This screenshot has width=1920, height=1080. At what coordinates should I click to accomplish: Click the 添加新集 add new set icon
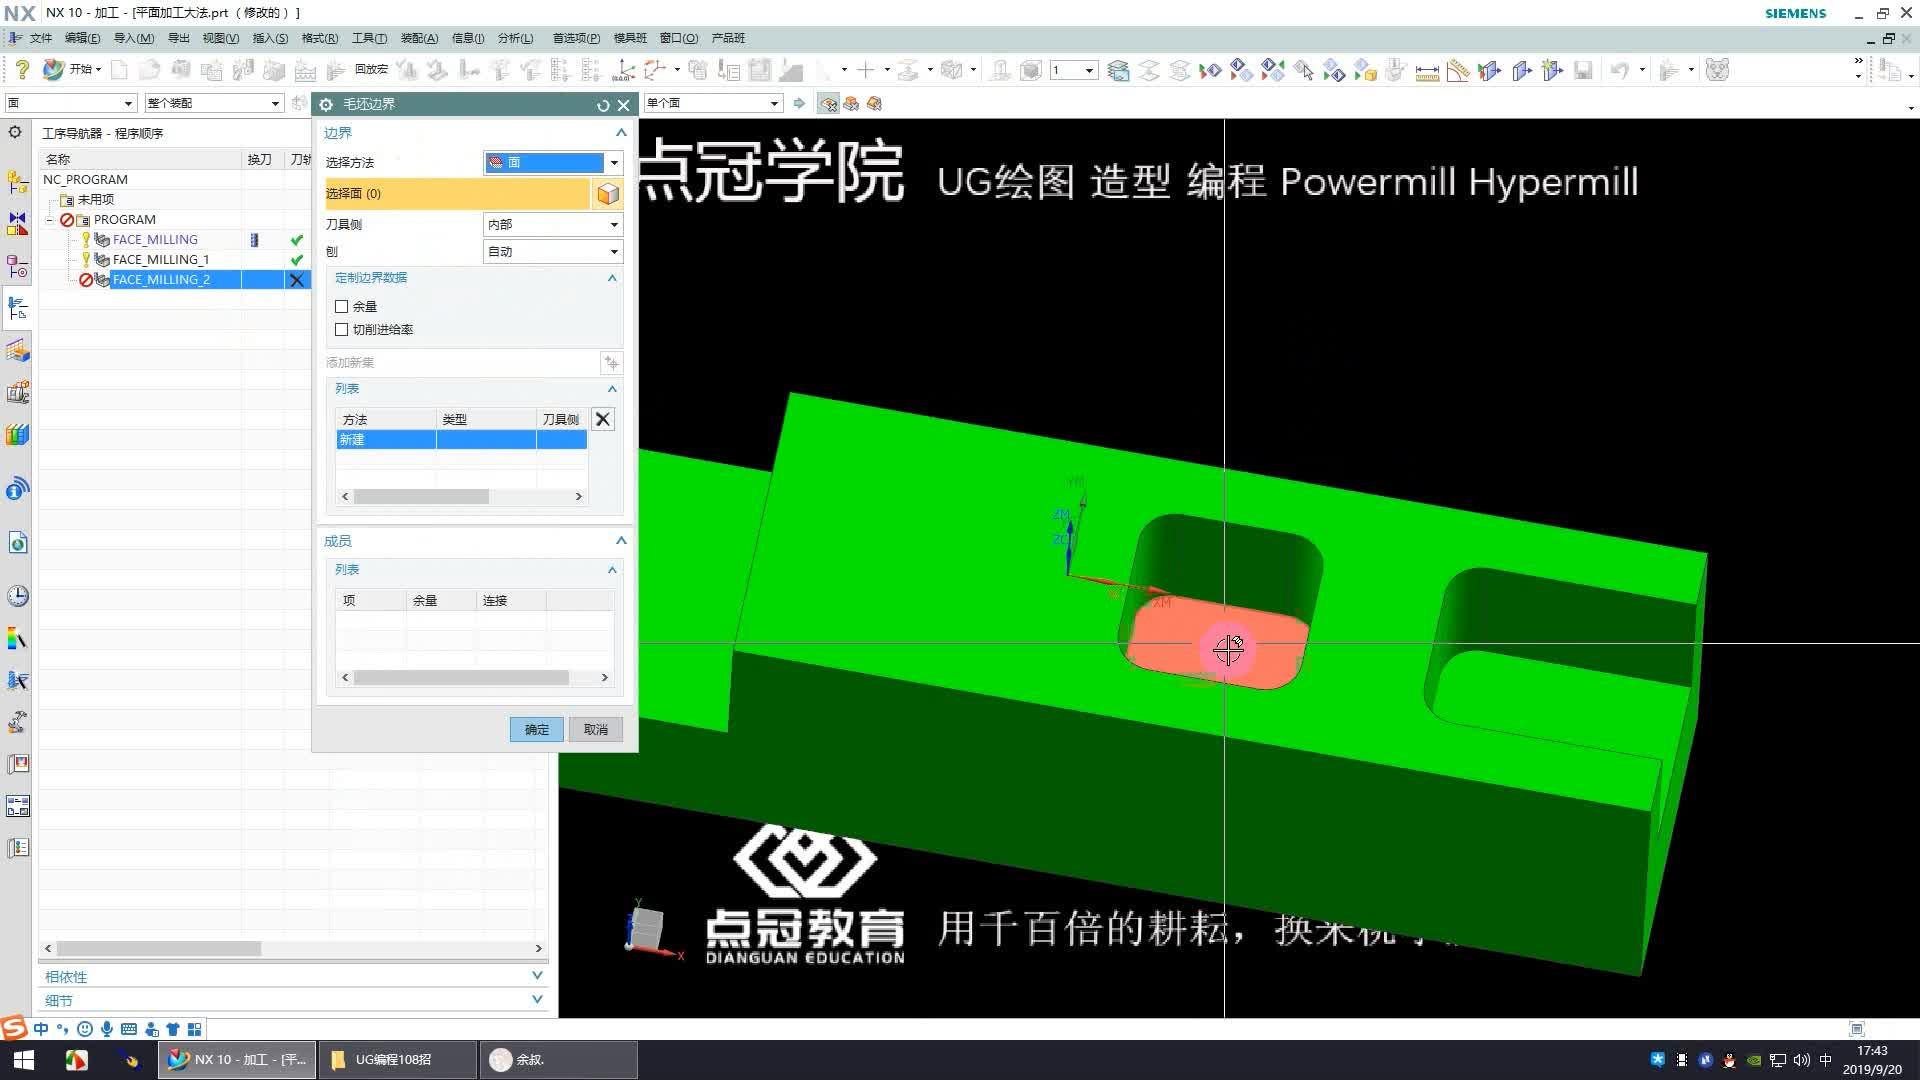(611, 363)
